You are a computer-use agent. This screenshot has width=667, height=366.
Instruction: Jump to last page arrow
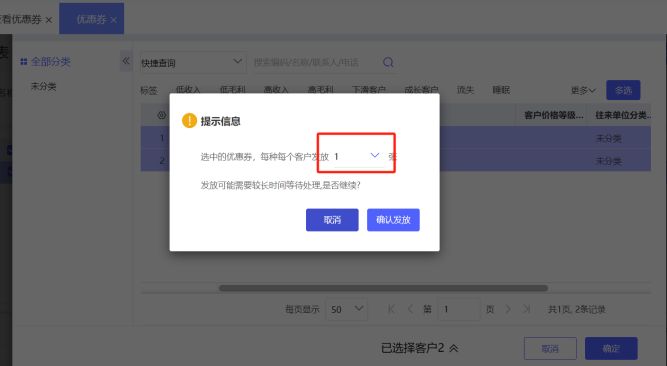527,309
